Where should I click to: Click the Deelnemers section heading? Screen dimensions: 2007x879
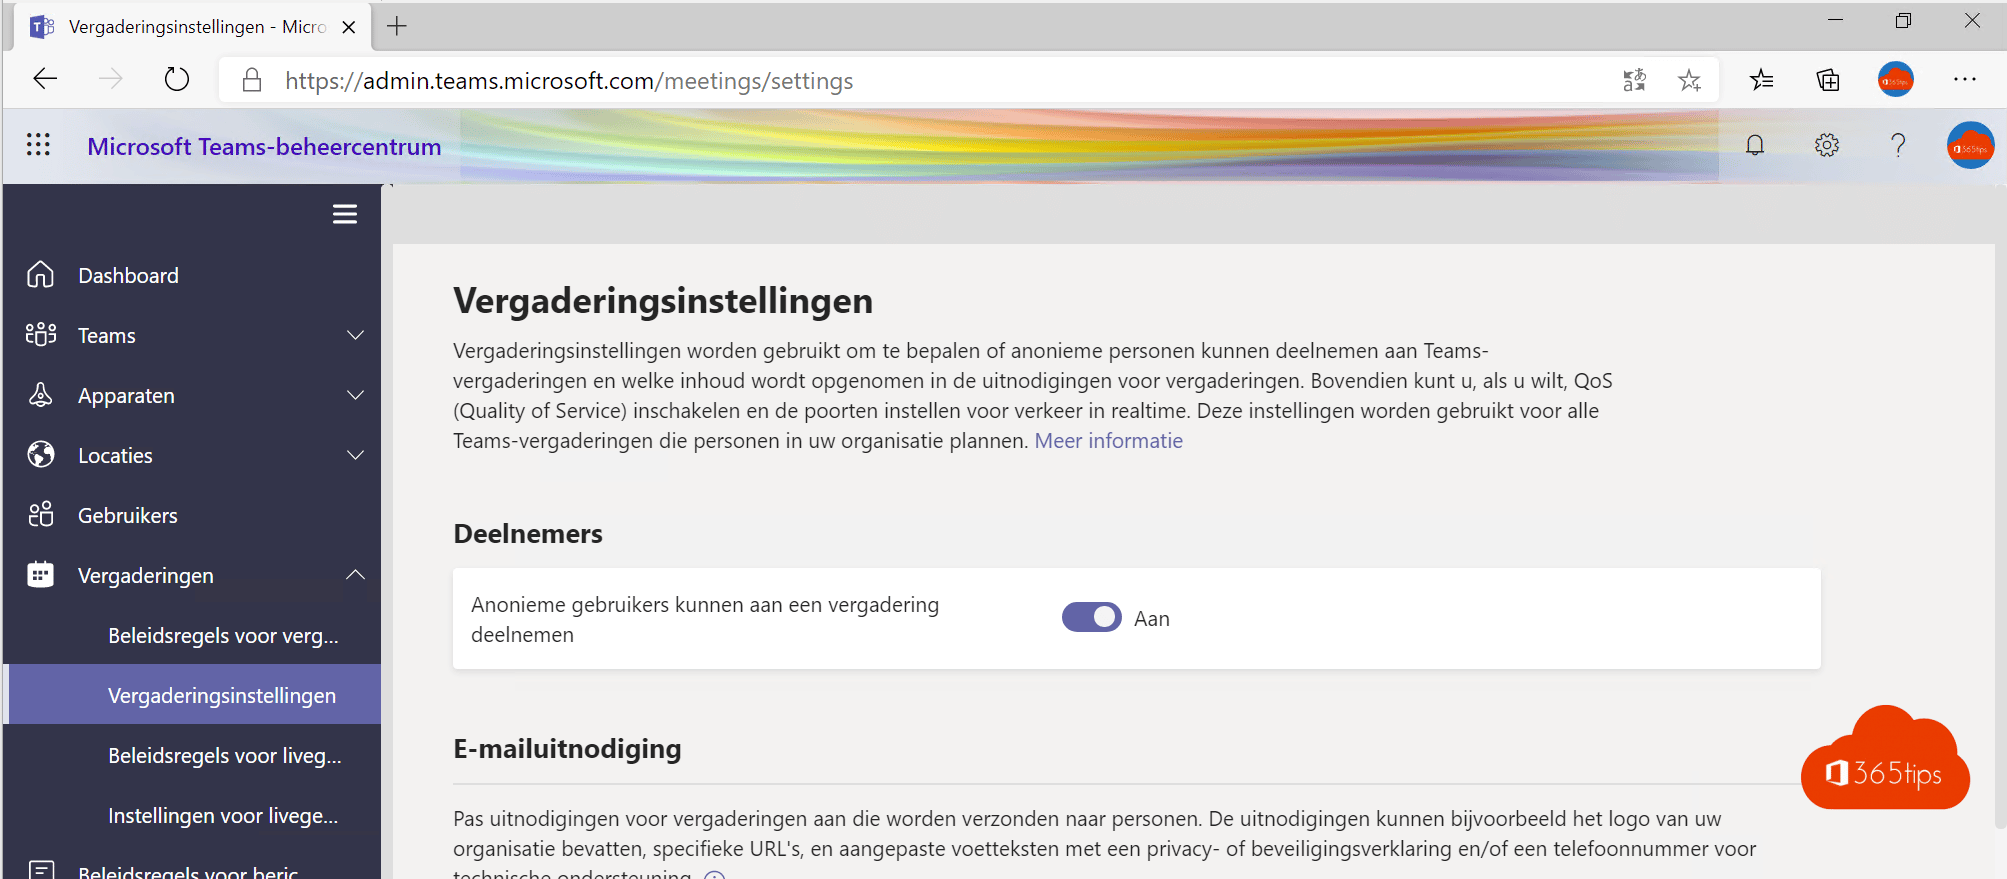point(528,533)
